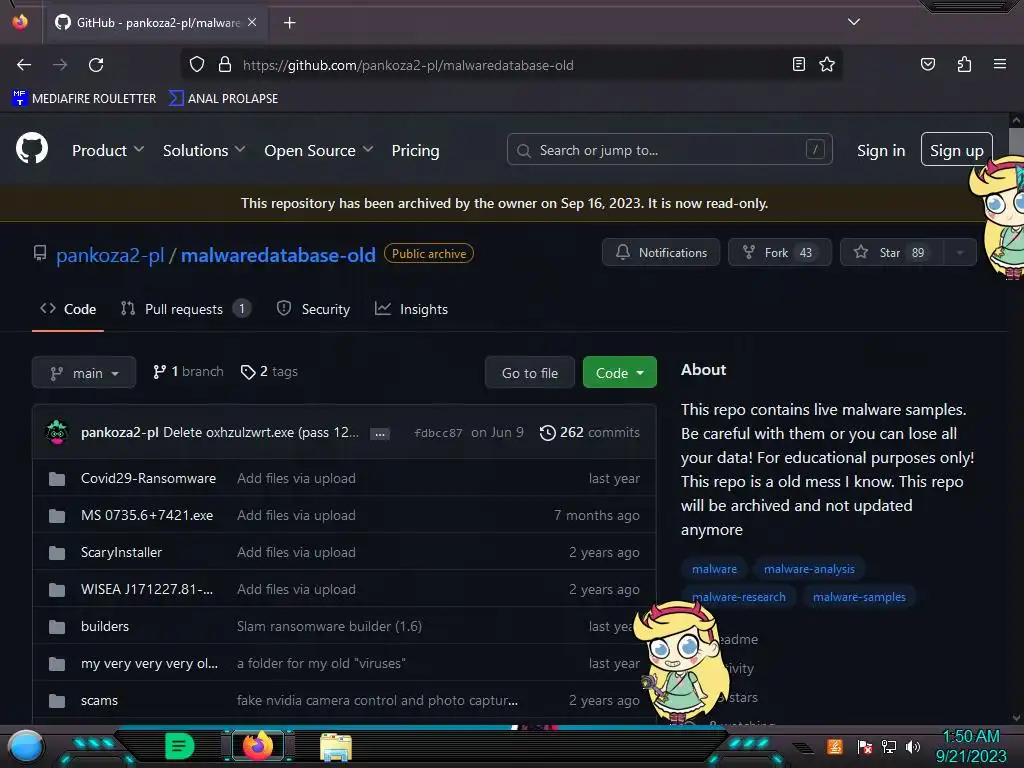Image resolution: width=1024 pixels, height=768 pixels.
Task: Go back to the previous page
Action: (24, 65)
